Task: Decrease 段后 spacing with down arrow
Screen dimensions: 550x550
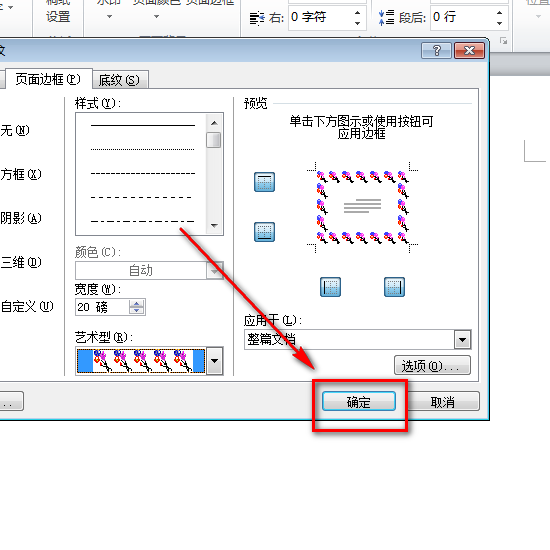Action: [499, 23]
